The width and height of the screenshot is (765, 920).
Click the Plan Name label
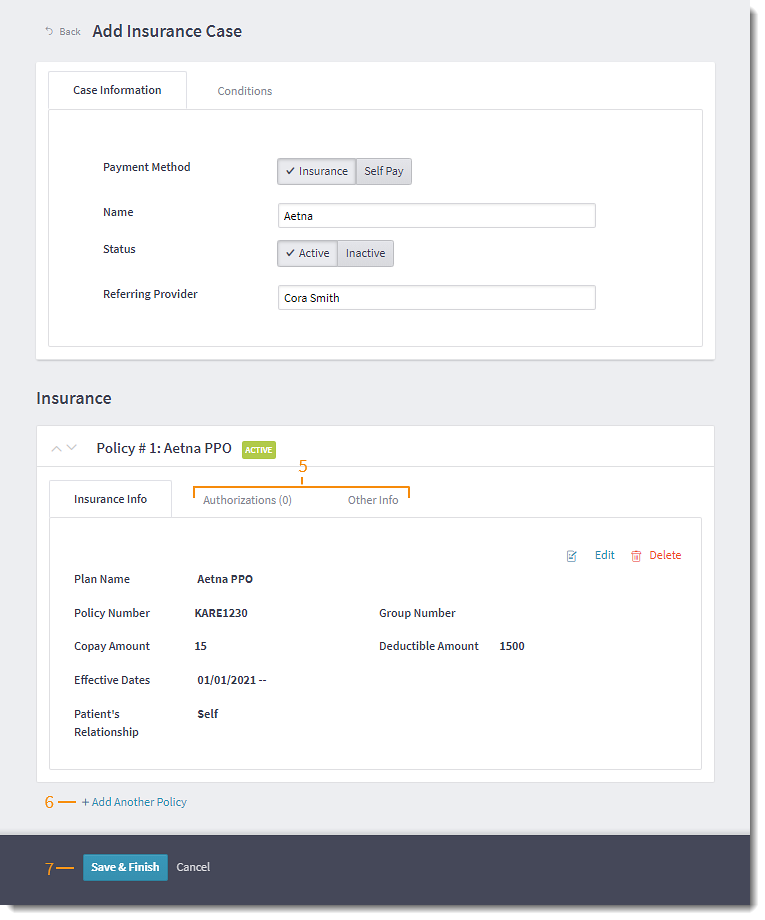tap(102, 580)
